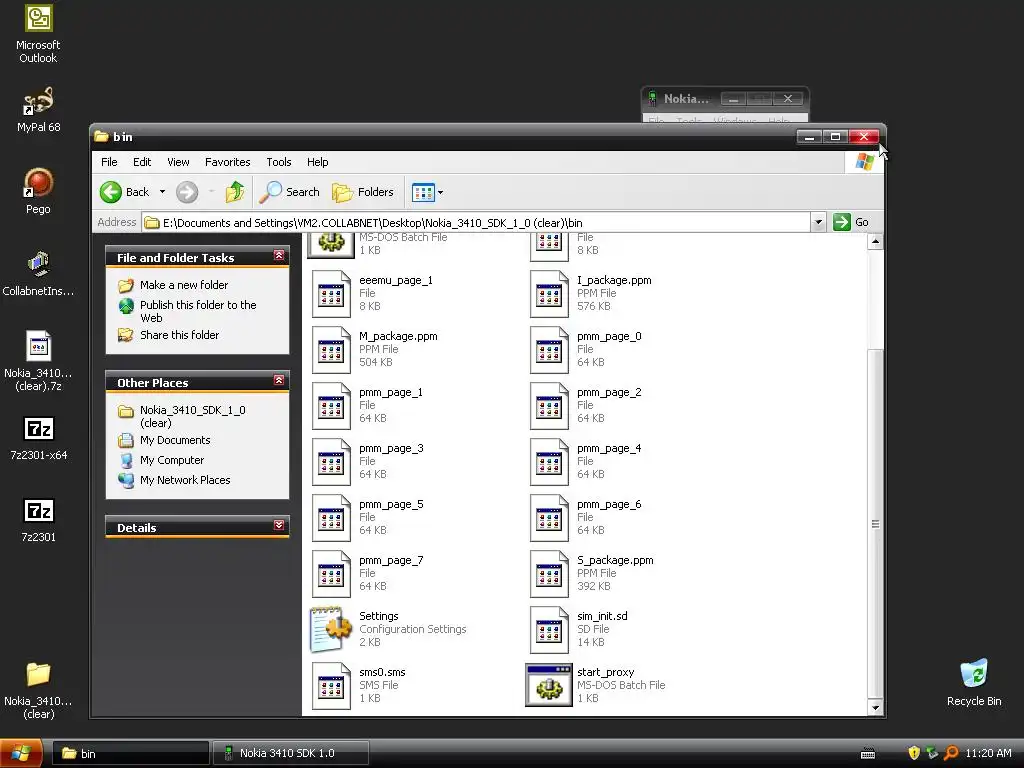Screen dimensions: 1024x768
Task: Click the Address bar path field
Action: [476, 223]
